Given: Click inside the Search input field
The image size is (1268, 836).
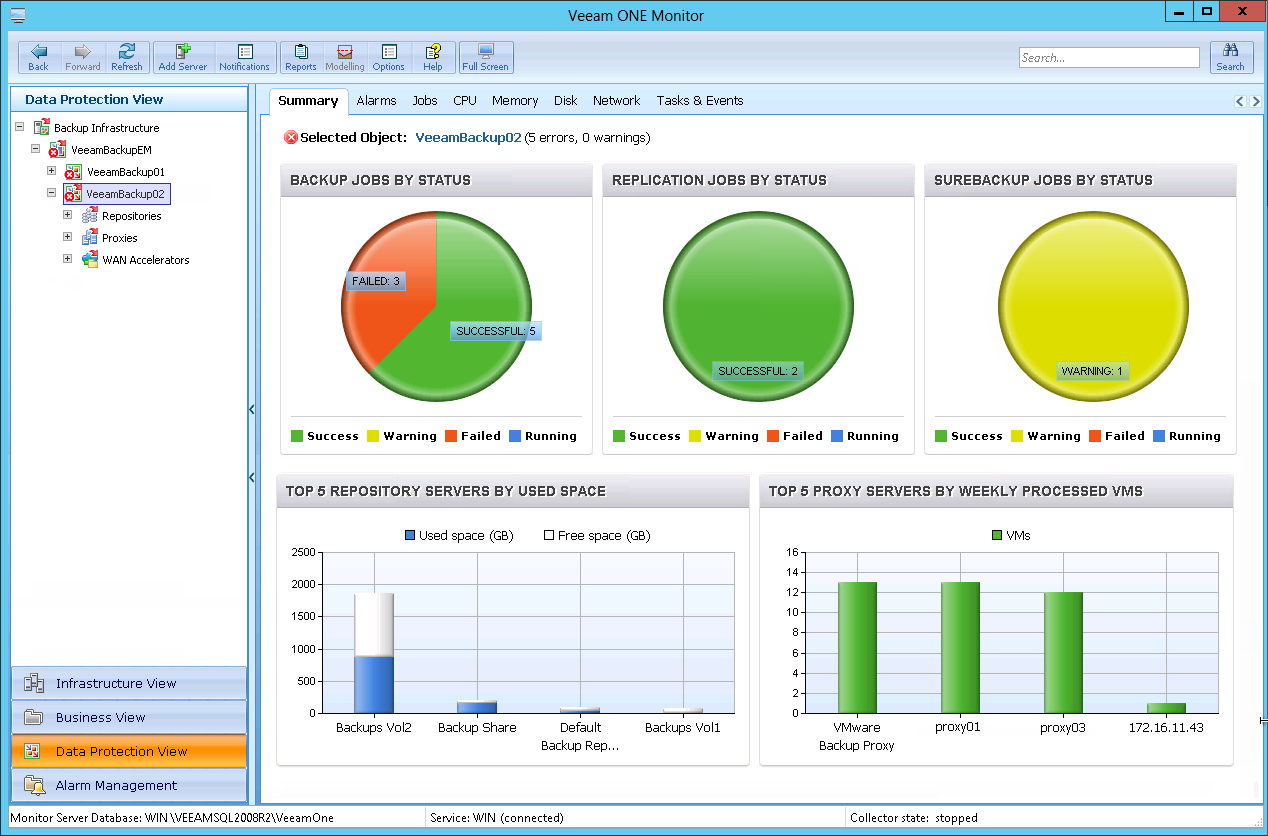Looking at the screenshot, I should click(x=1109, y=58).
